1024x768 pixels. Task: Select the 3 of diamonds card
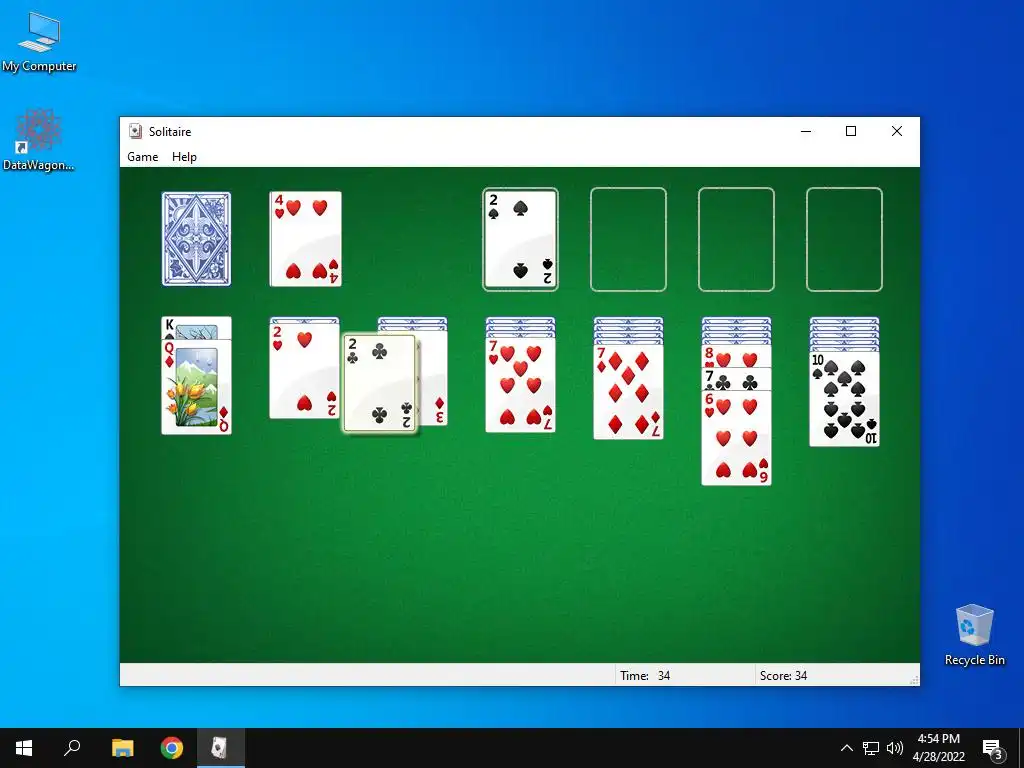(x=433, y=380)
